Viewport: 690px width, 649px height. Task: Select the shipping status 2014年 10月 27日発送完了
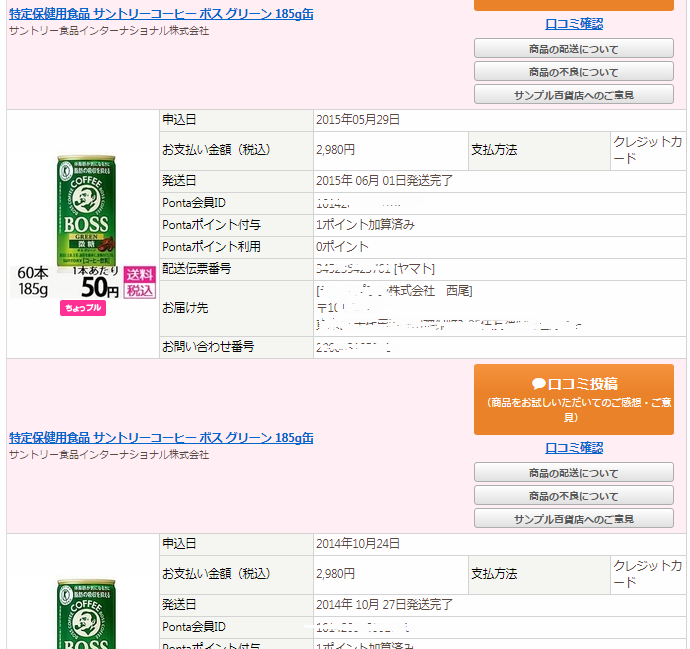click(x=384, y=605)
